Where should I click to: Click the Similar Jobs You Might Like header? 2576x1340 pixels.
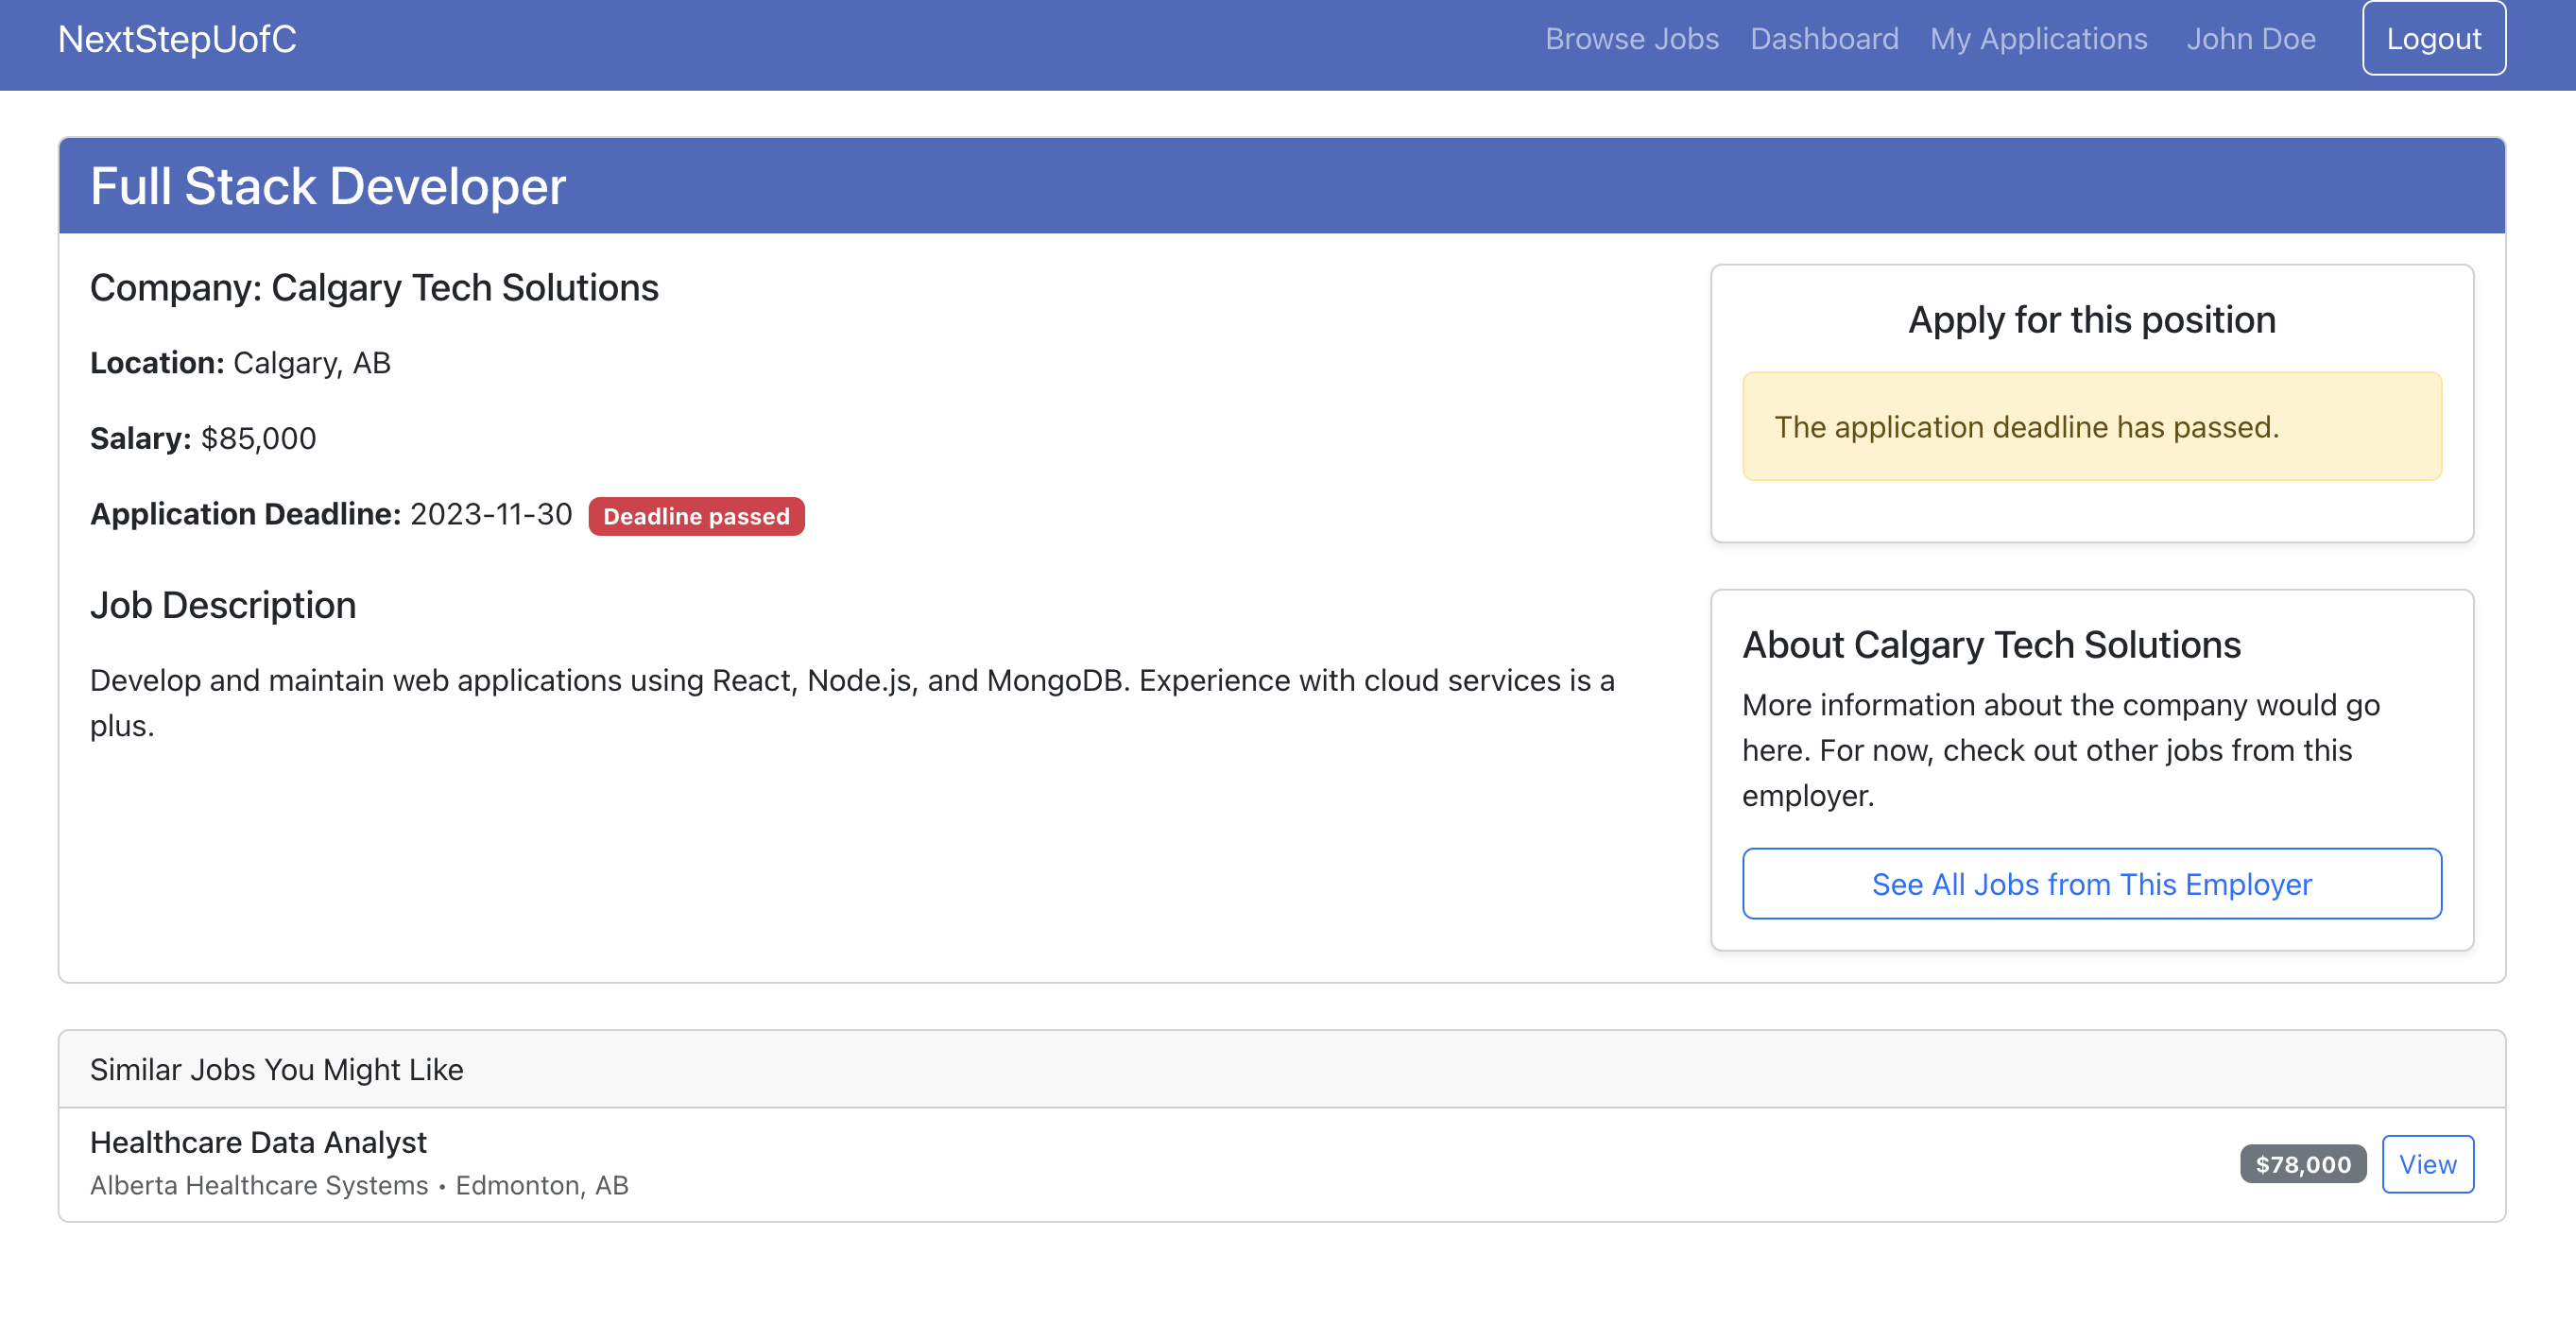pos(276,1070)
